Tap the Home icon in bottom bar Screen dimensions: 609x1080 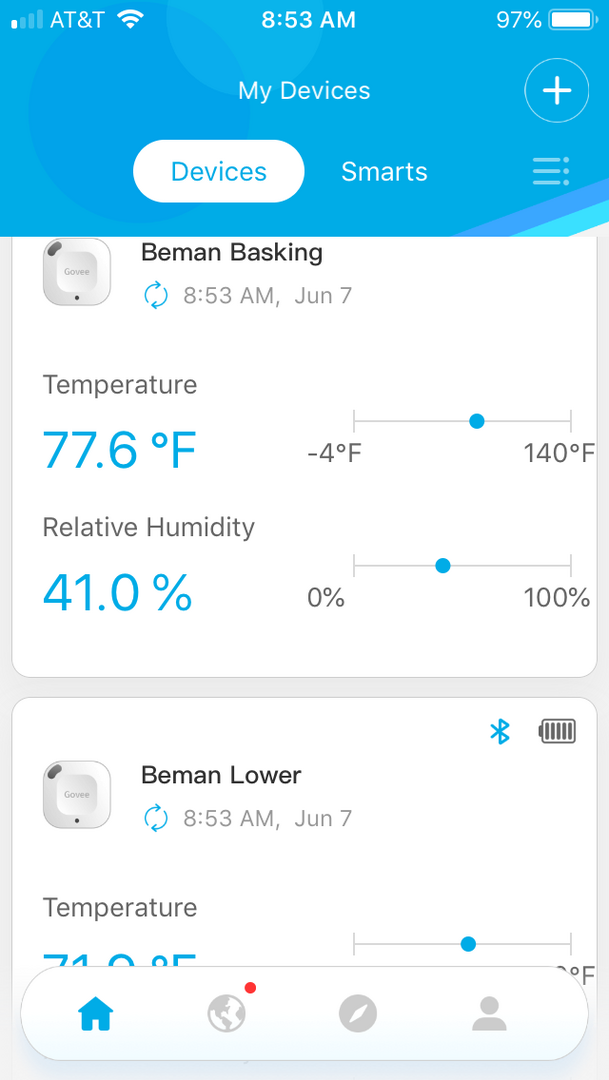coord(96,1015)
